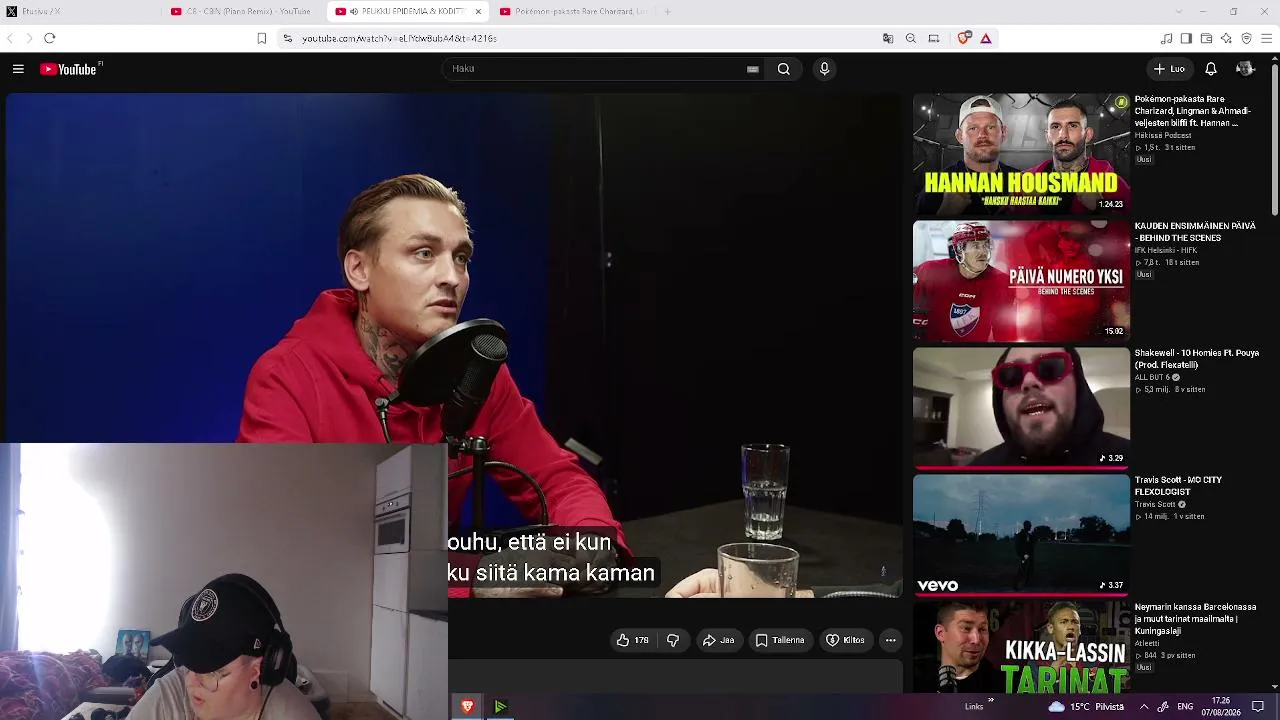Expand the Links toolbar chevron in taskbar

(x=991, y=700)
